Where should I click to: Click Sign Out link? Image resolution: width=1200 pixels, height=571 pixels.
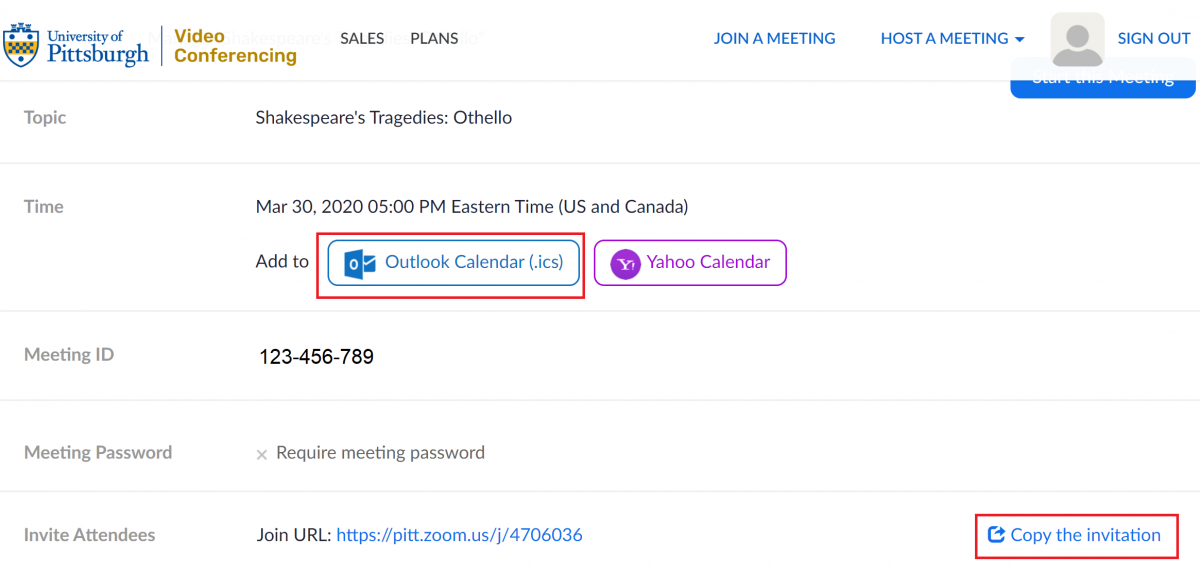coord(1154,39)
